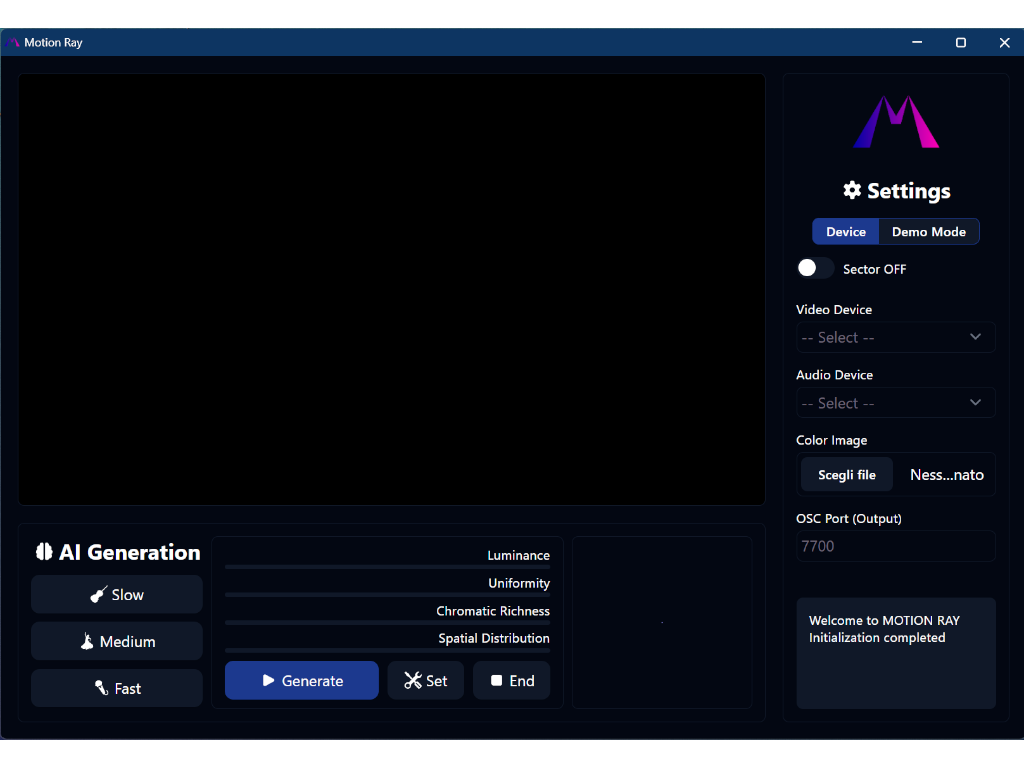1024x768 pixels.
Task: Click the Luminance progress bar
Action: pos(387,567)
